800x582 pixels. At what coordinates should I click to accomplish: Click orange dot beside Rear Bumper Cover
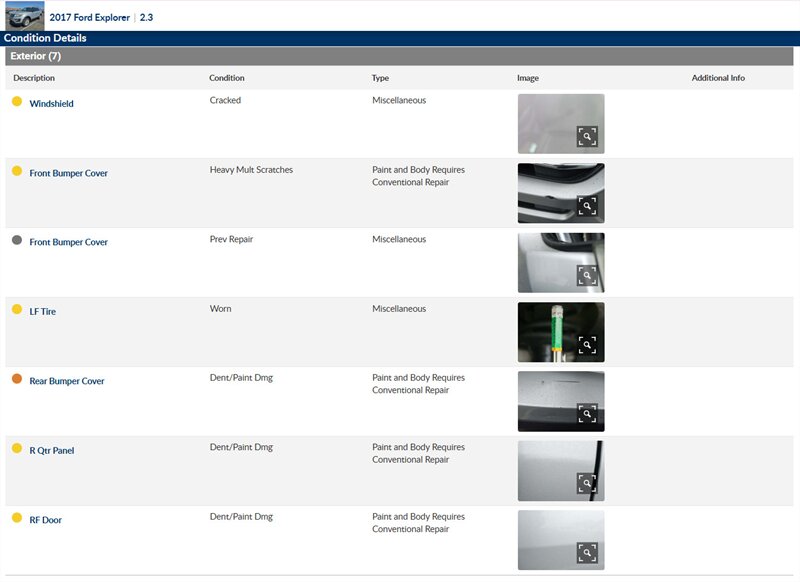coord(17,378)
